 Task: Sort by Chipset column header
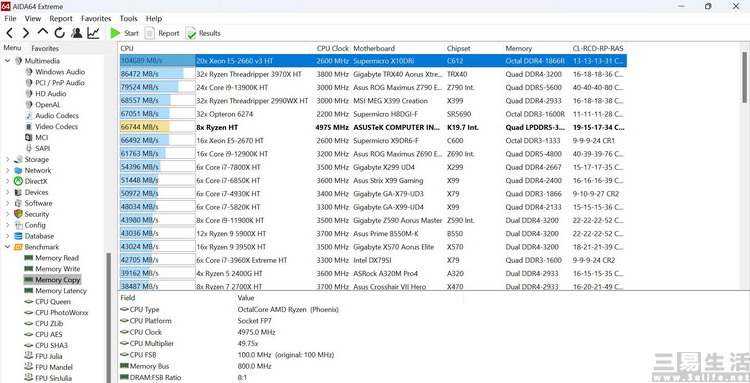pos(474,48)
